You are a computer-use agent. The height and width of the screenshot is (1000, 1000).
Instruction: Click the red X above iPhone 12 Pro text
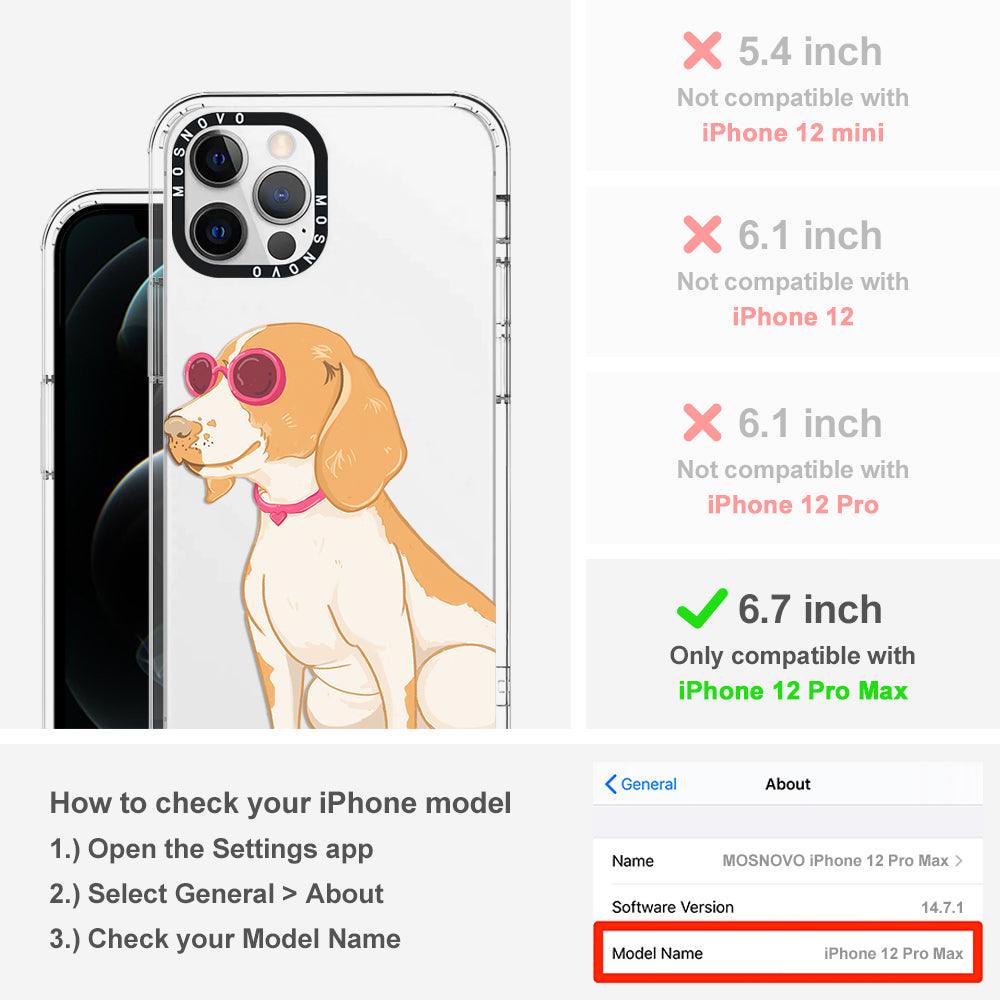click(x=702, y=422)
